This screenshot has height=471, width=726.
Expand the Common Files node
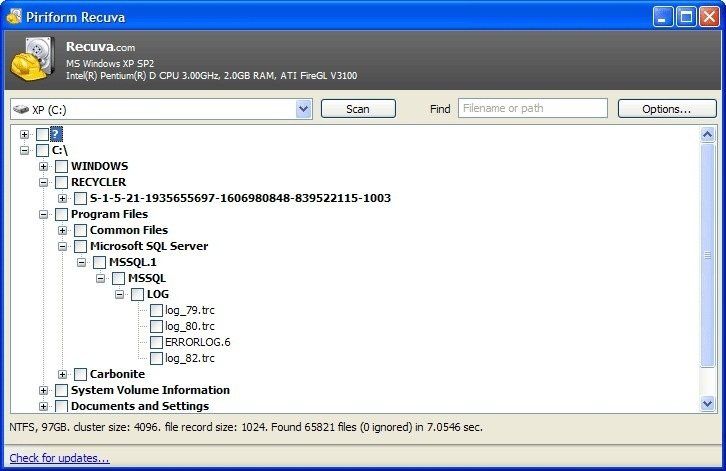pyautogui.click(x=63, y=230)
